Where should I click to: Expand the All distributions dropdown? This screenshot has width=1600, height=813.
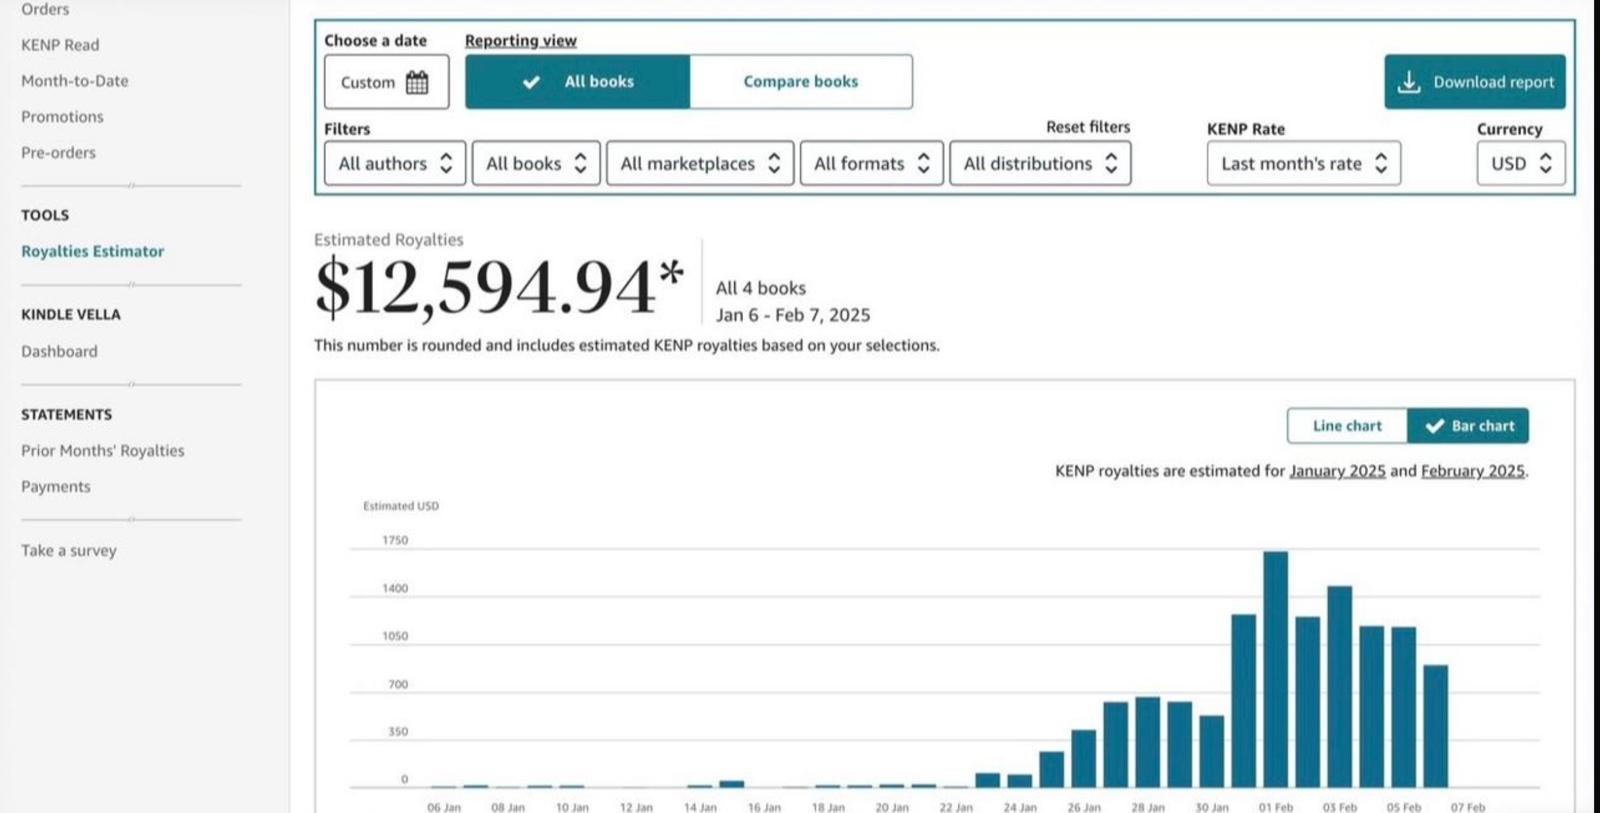pyautogui.click(x=1039, y=164)
